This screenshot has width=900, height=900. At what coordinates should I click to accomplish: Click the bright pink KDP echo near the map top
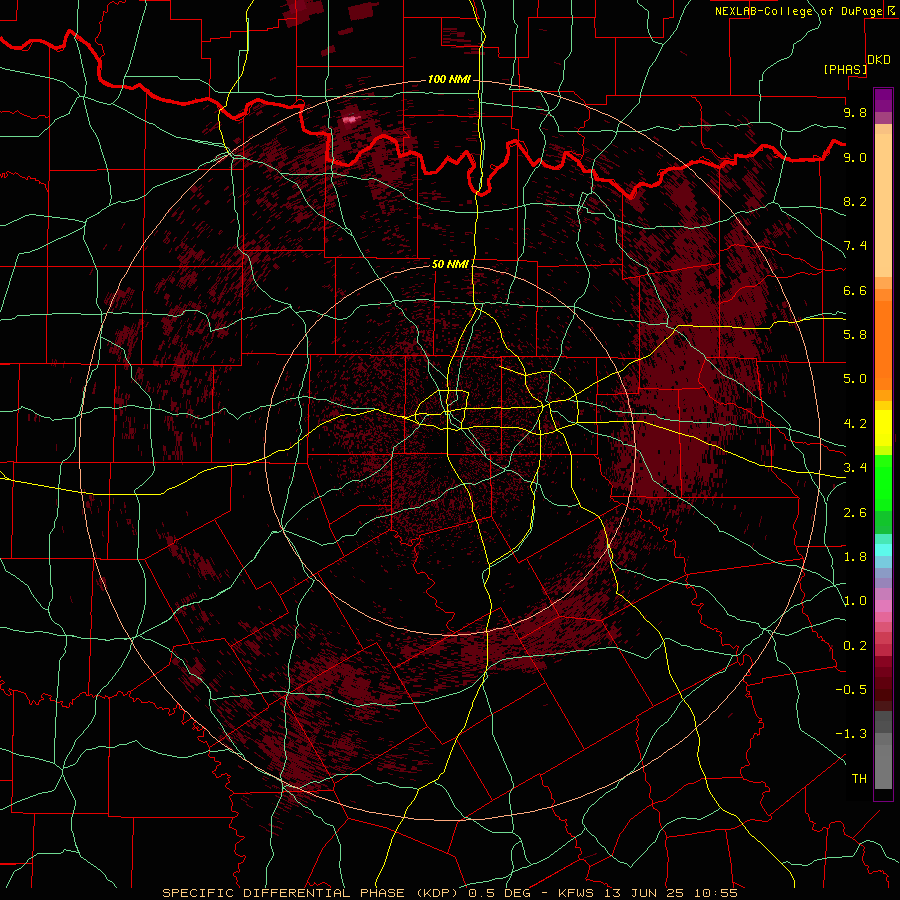click(350, 119)
